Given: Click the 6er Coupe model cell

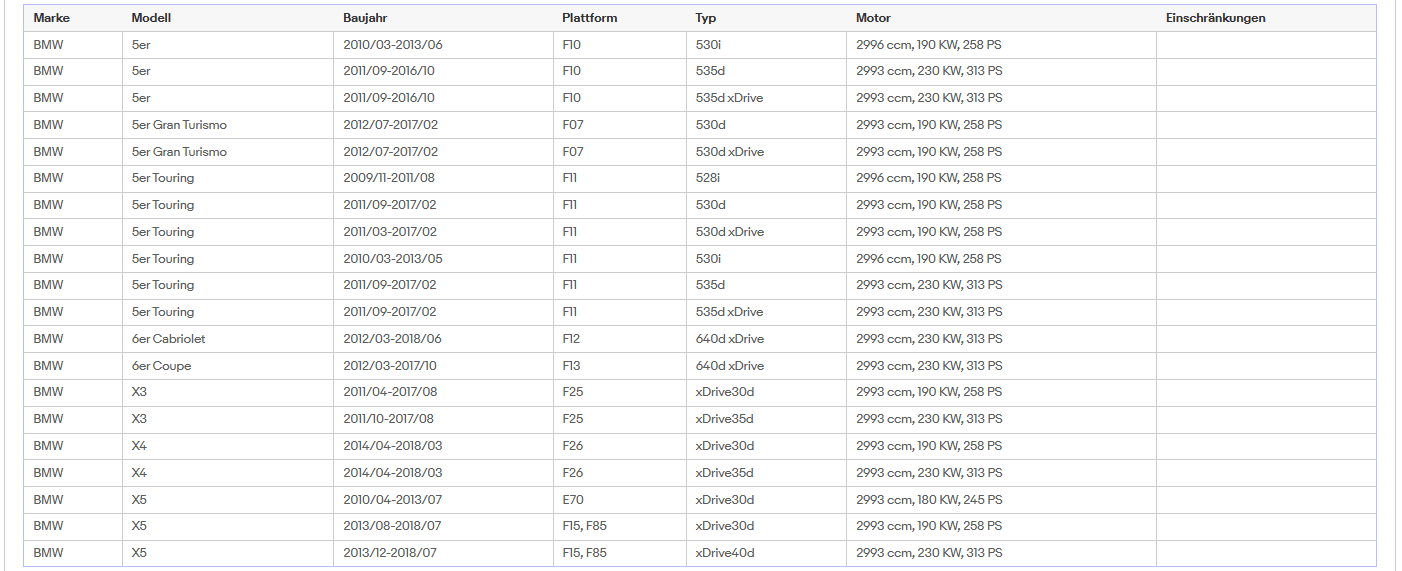Looking at the screenshot, I should point(228,366).
